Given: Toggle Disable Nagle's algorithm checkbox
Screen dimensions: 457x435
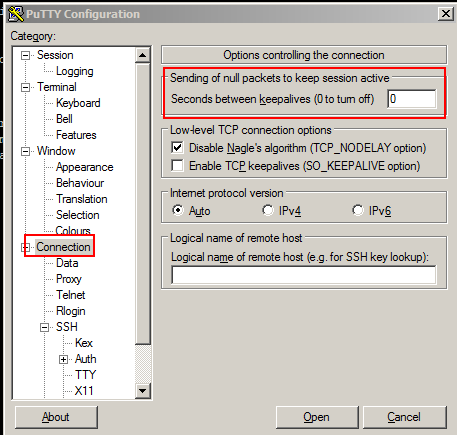Looking at the screenshot, I should [x=177, y=147].
